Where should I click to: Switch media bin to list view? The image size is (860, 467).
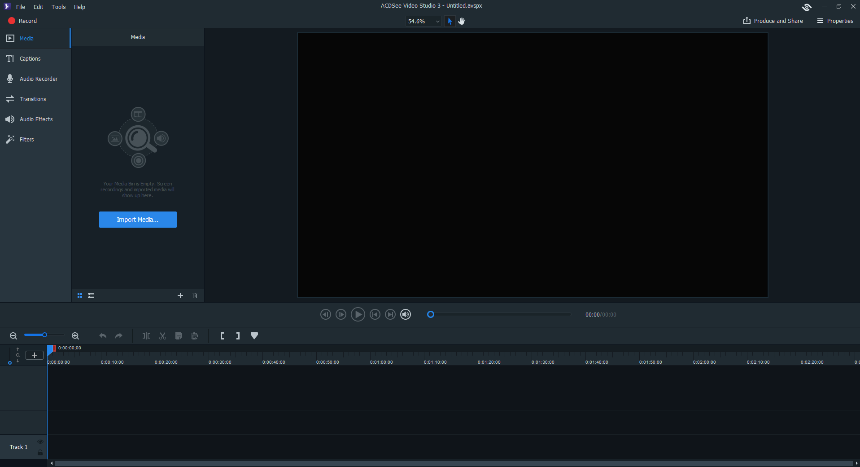(91, 296)
